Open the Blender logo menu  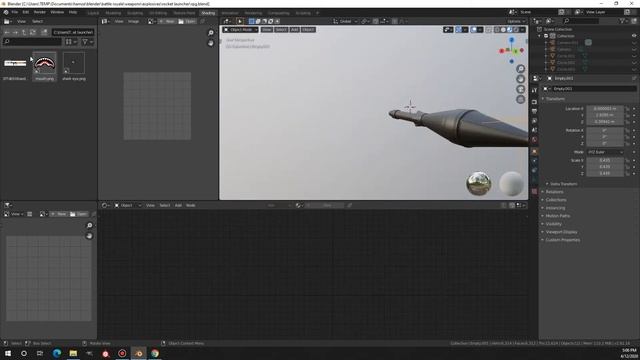[x=6, y=12]
